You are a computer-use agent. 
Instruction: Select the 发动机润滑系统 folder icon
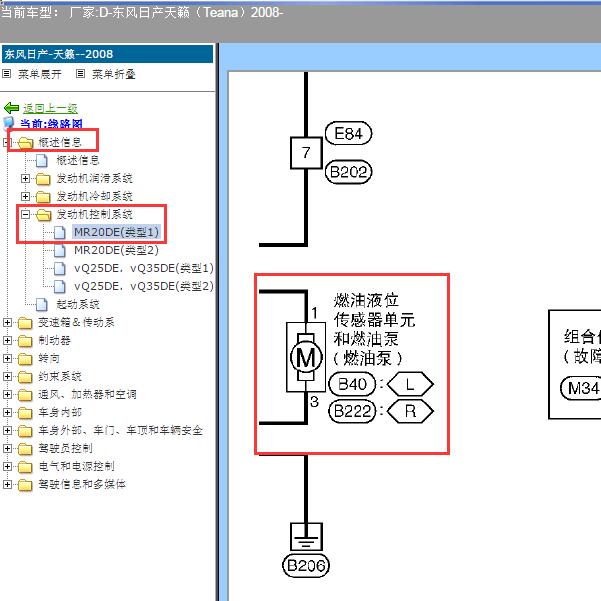(x=43, y=179)
